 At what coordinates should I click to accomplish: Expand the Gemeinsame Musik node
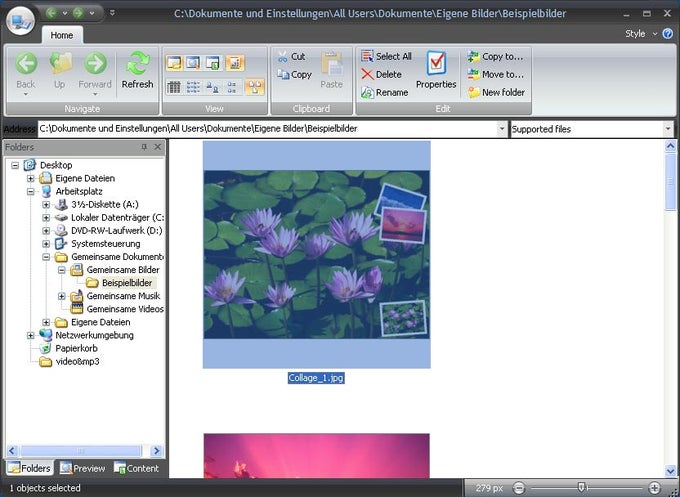(62, 296)
